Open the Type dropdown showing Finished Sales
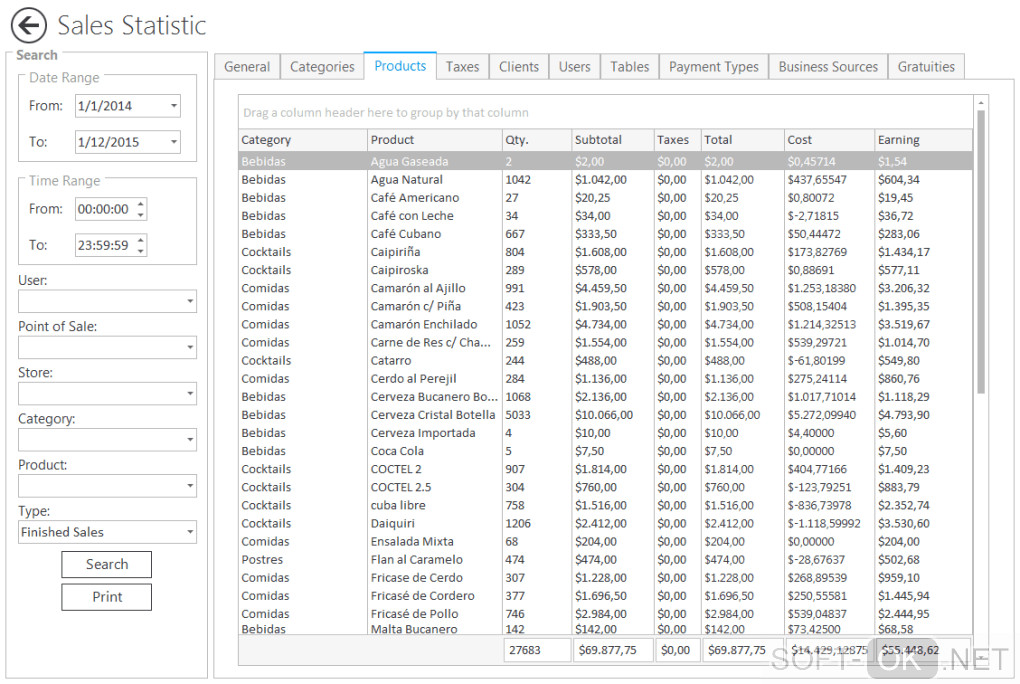Viewport: 1020px width, 684px height. coord(190,532)
